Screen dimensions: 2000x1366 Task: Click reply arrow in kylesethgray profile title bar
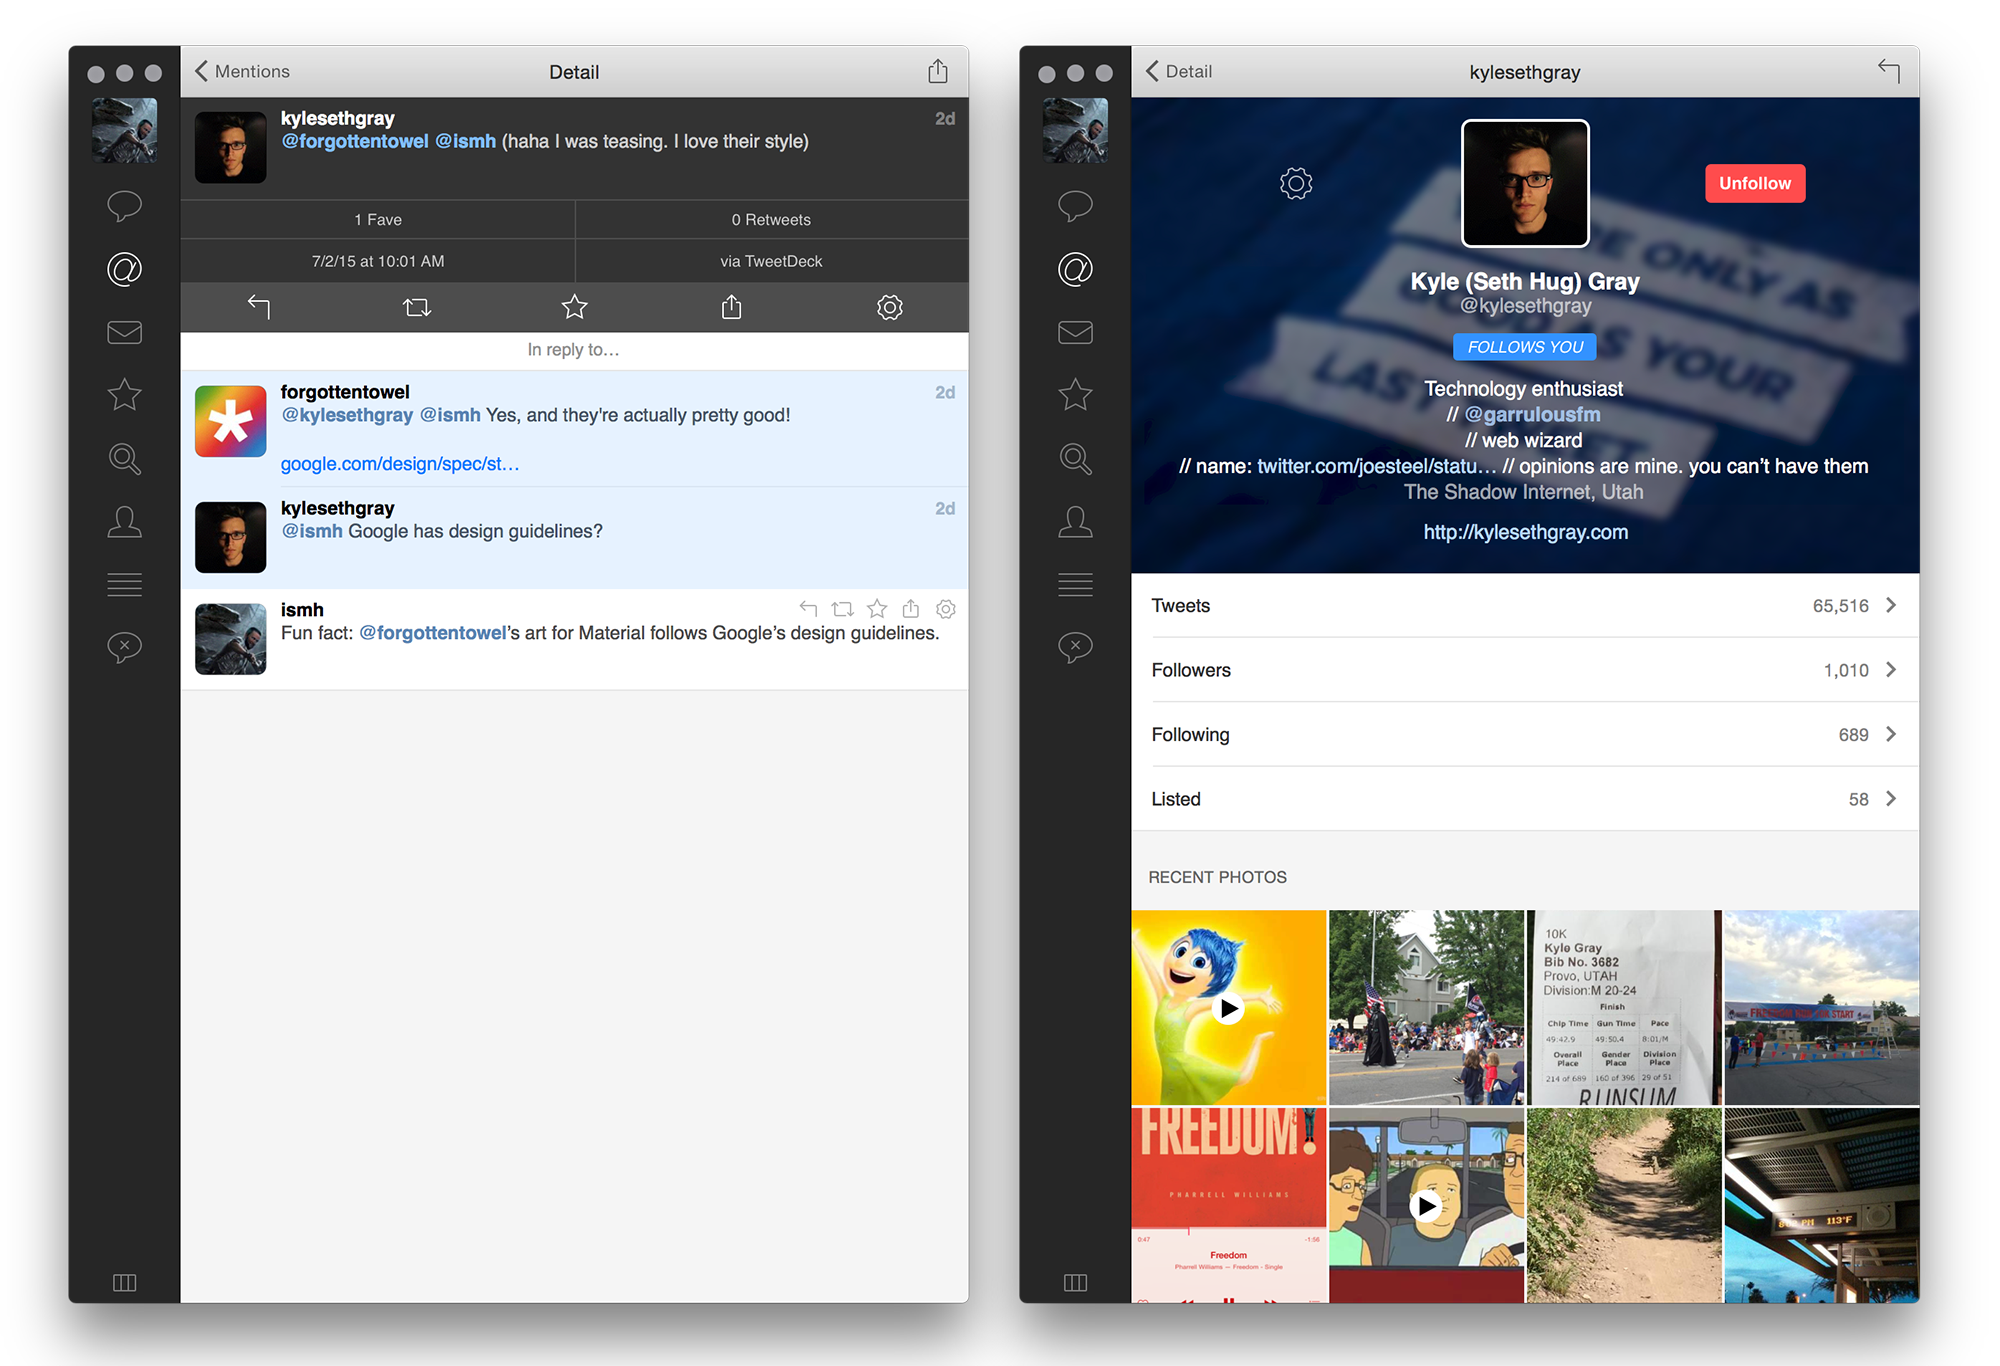(x=1888, y=71)
